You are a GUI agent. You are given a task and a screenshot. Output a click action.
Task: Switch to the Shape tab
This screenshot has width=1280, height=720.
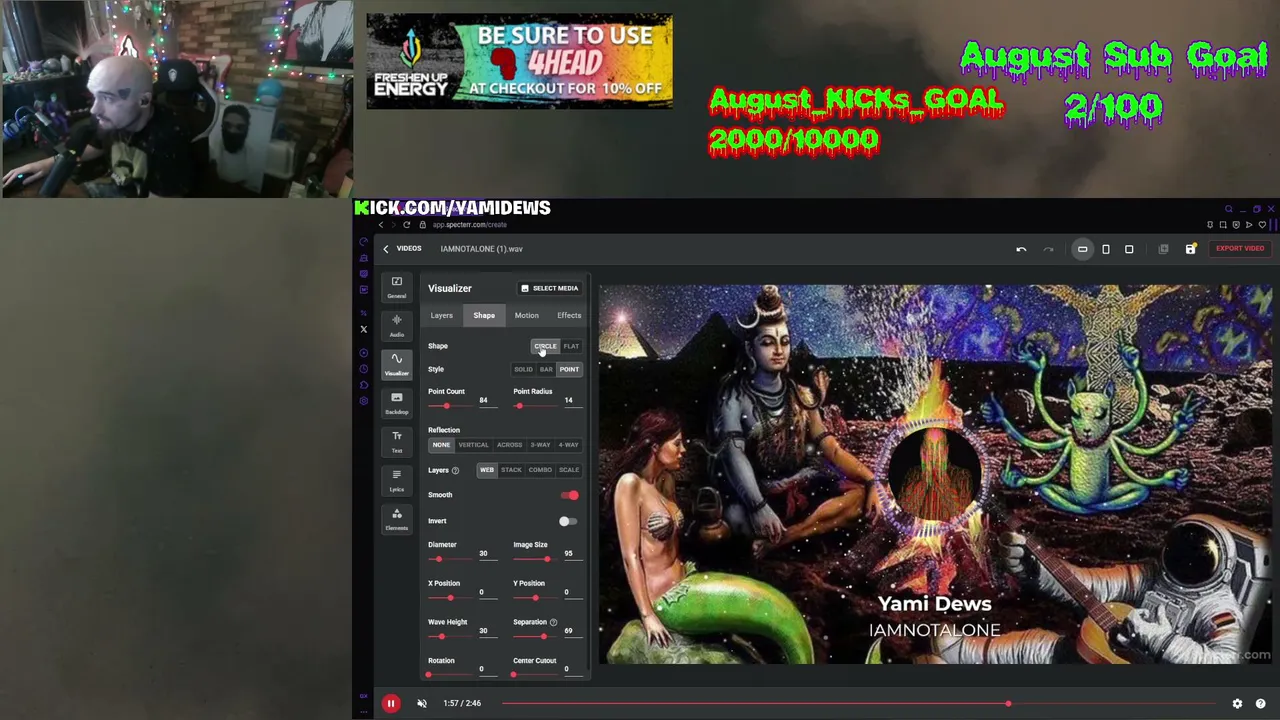pos(484,316)
